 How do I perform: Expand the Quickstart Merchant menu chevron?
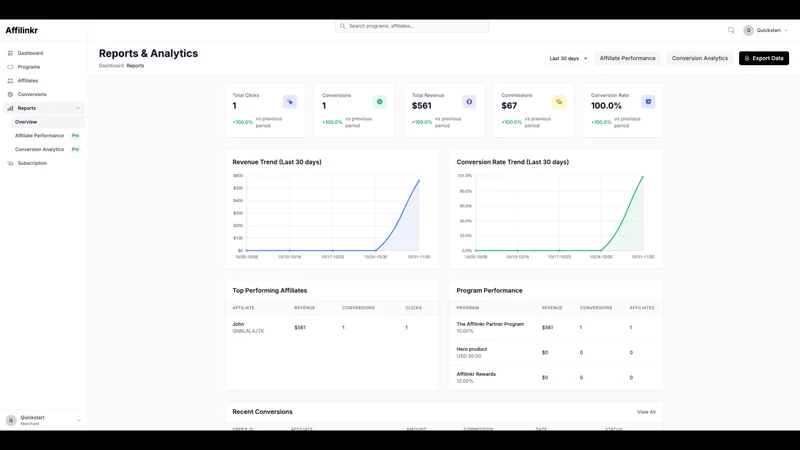pyautogui.click(x=79, y=421)
